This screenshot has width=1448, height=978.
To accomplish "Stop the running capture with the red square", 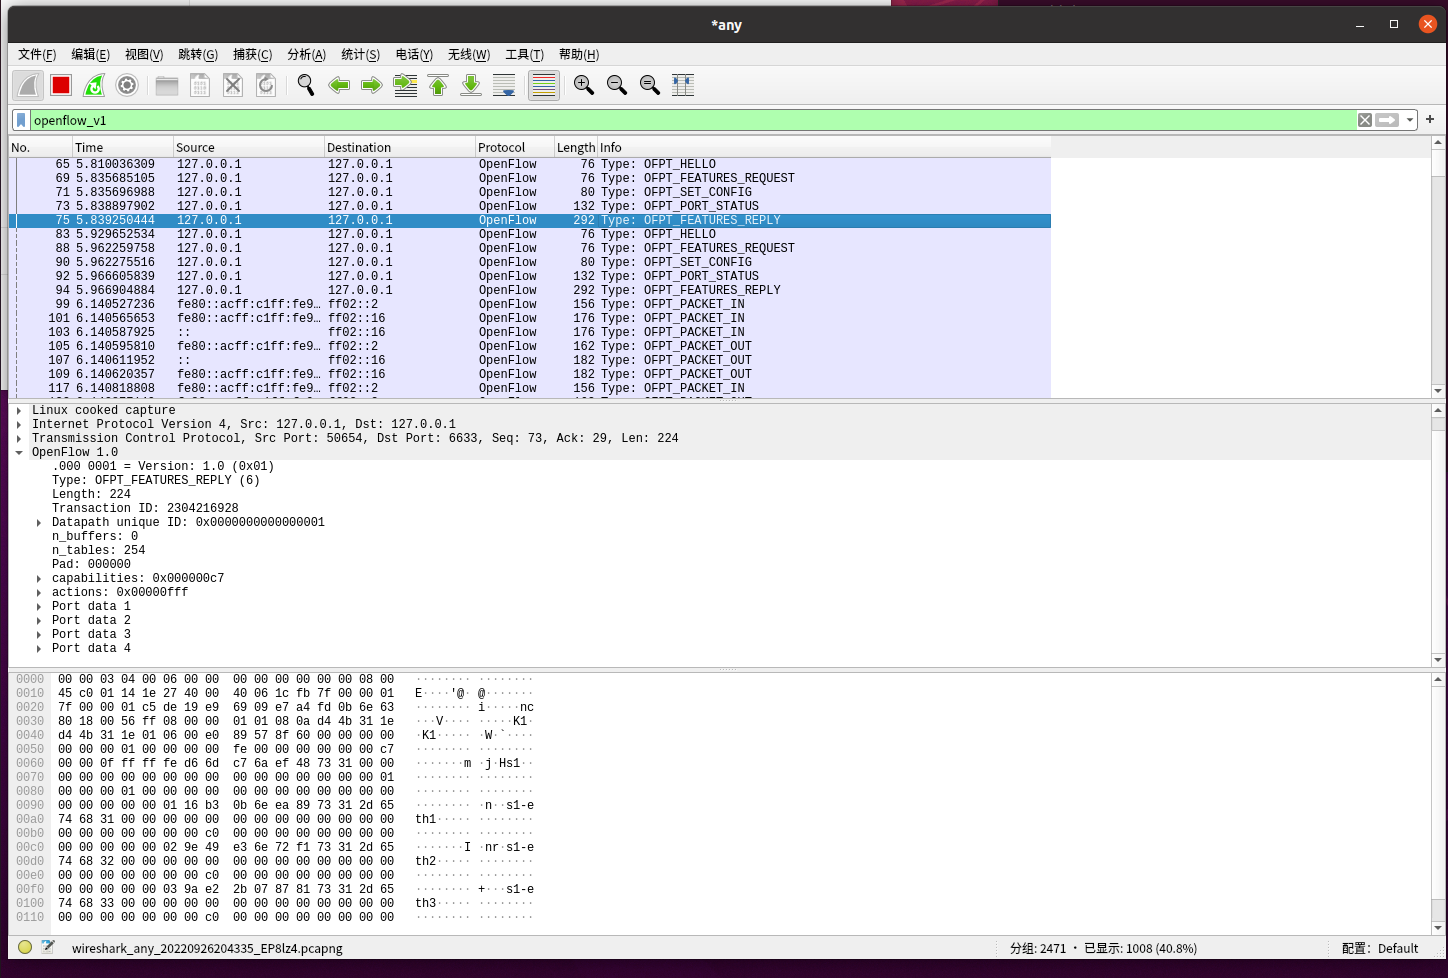I will point(61,86).
